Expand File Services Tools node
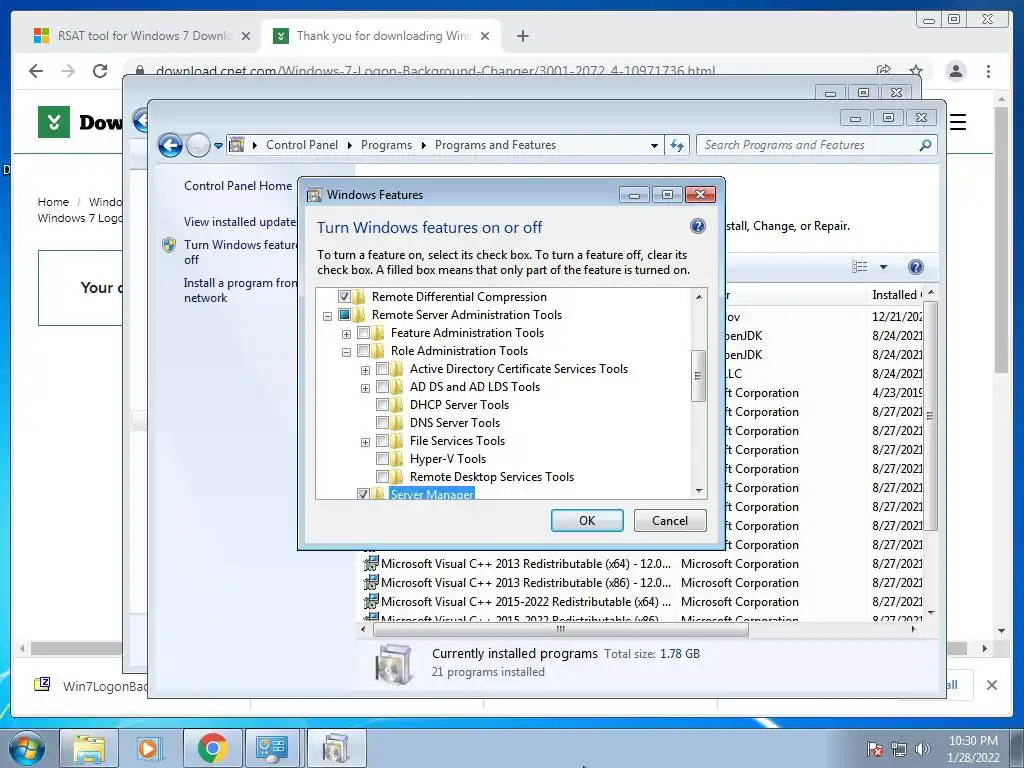The image size is (1024, 768). coord(365,442)
